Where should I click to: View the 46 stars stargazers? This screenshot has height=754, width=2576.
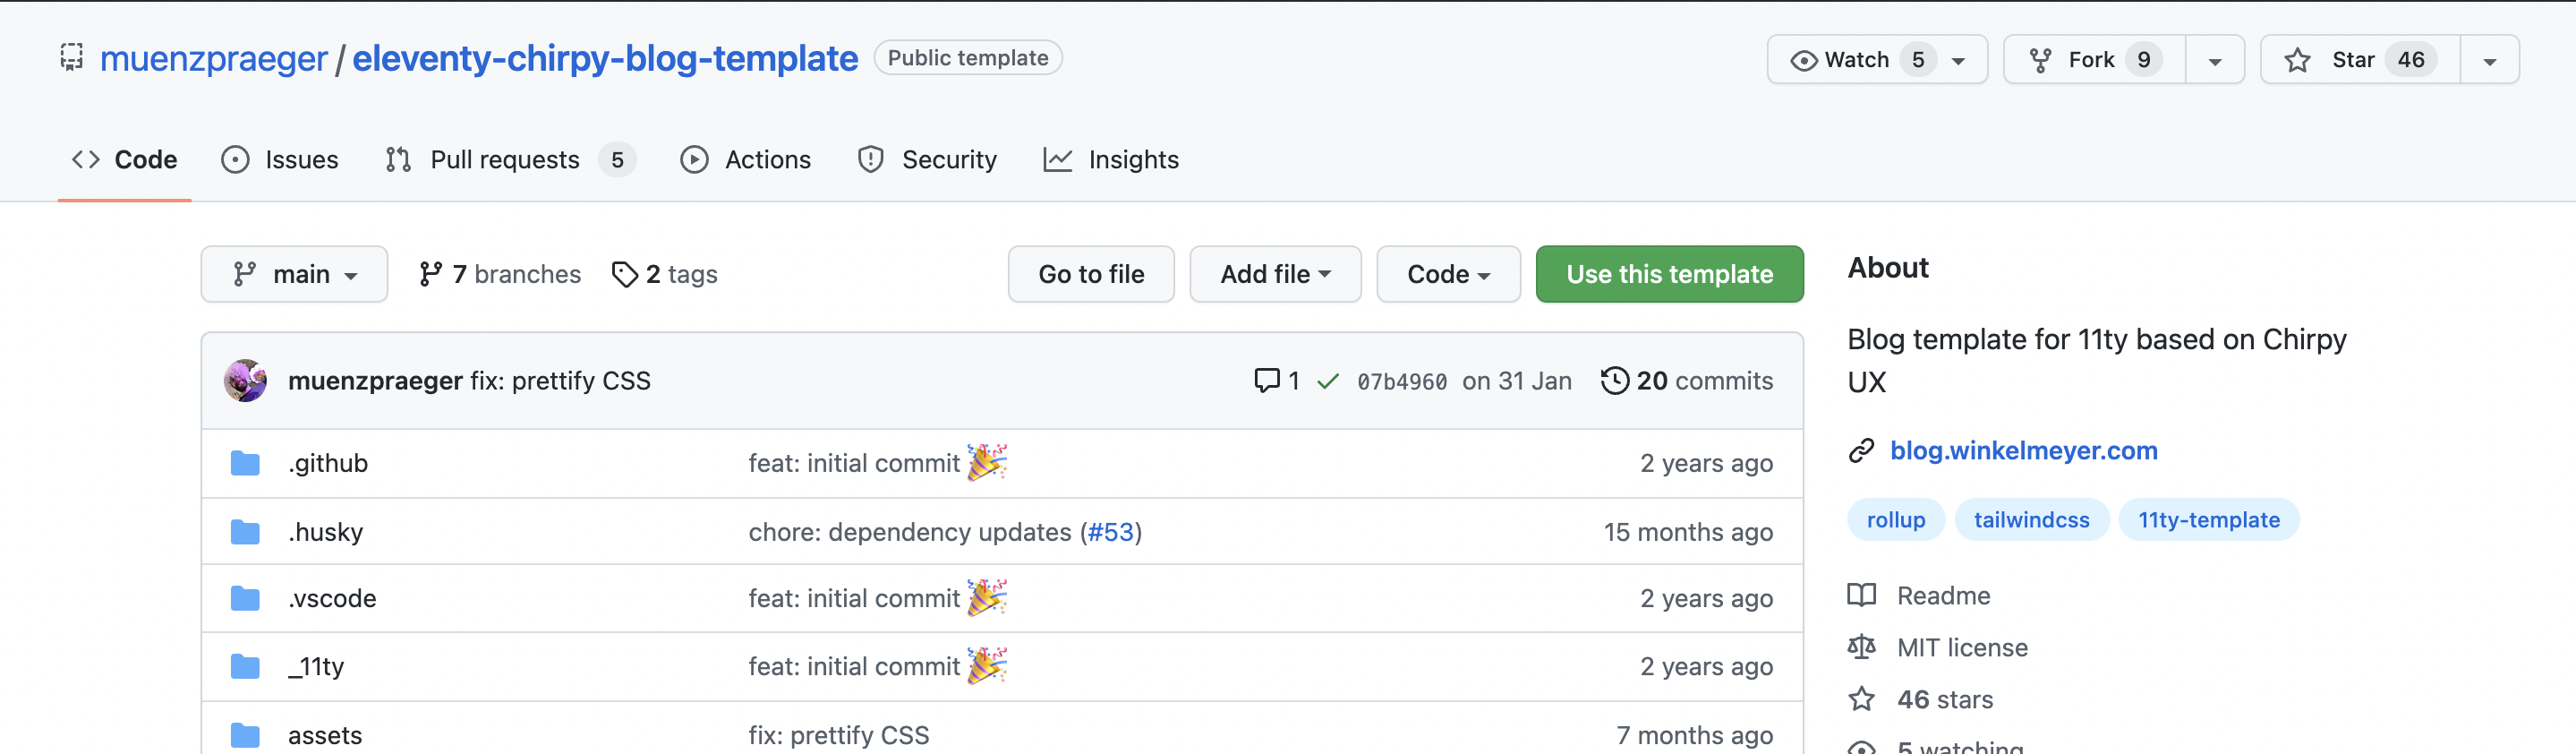point(1945,700)
